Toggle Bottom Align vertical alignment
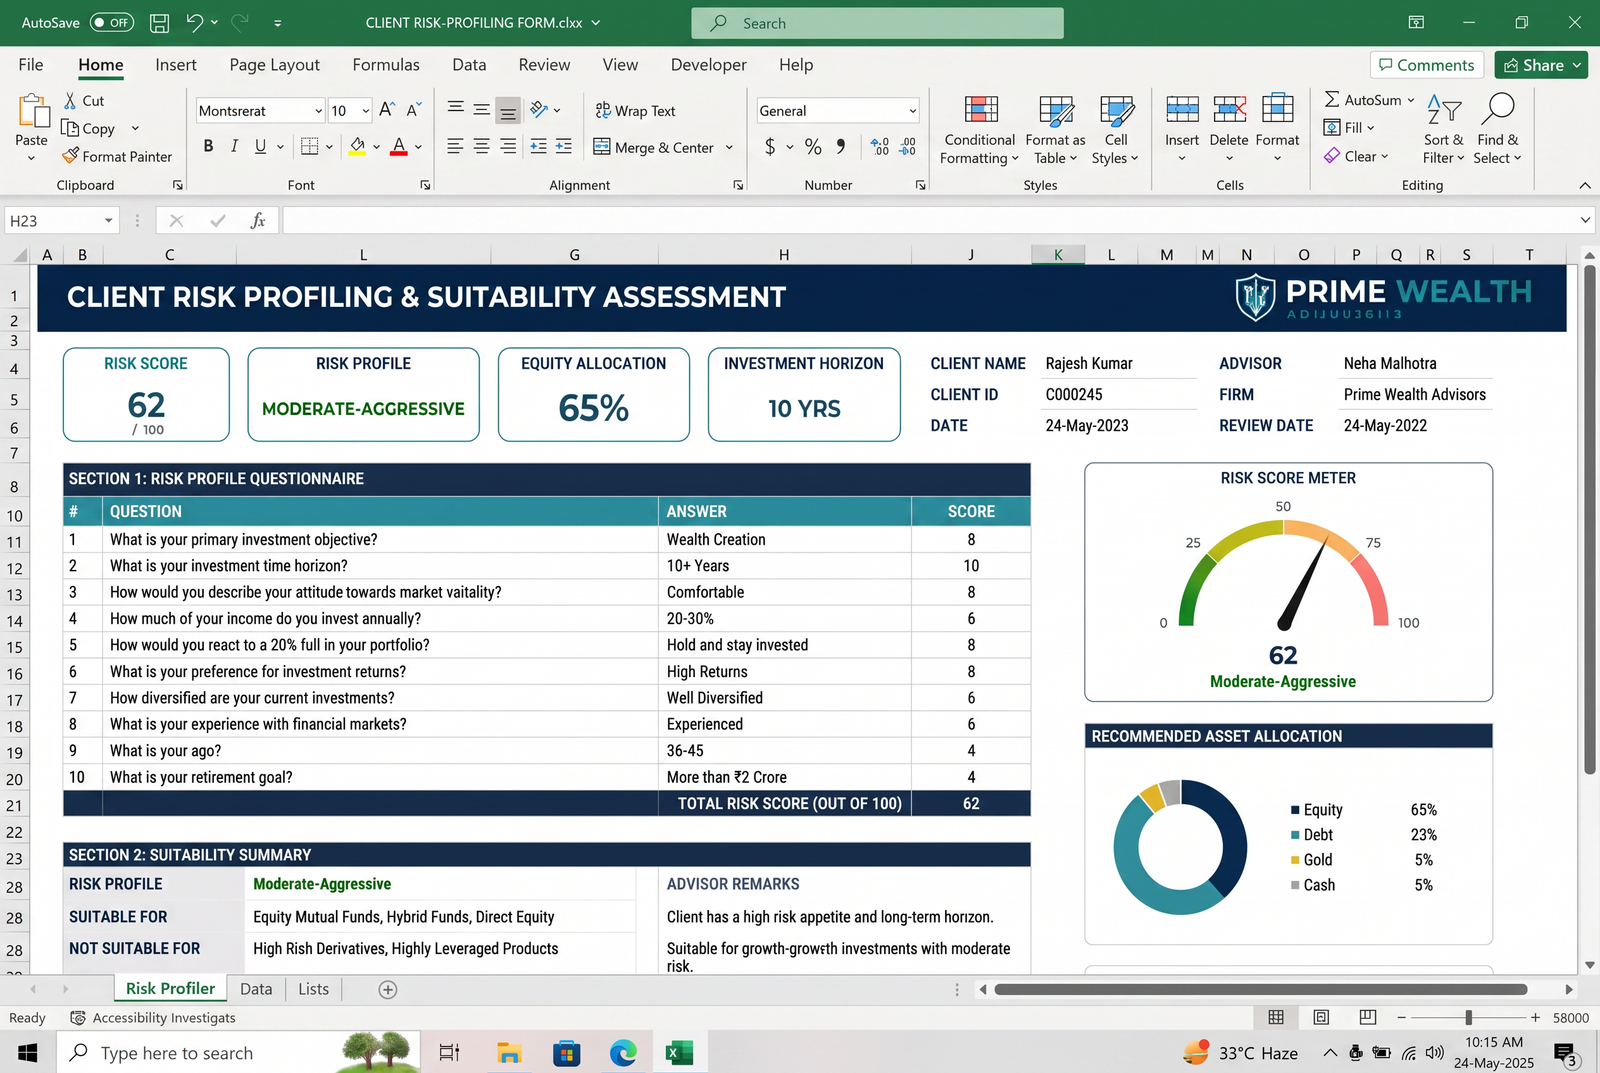The image size is (1600, 1073). point(508,110)
